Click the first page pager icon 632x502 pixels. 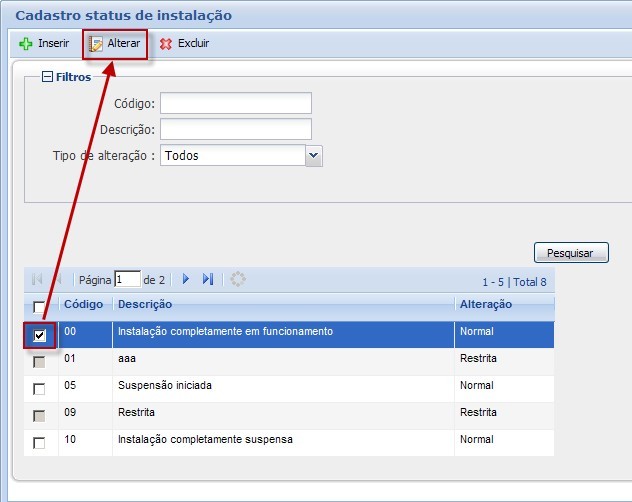pos(37,280)
